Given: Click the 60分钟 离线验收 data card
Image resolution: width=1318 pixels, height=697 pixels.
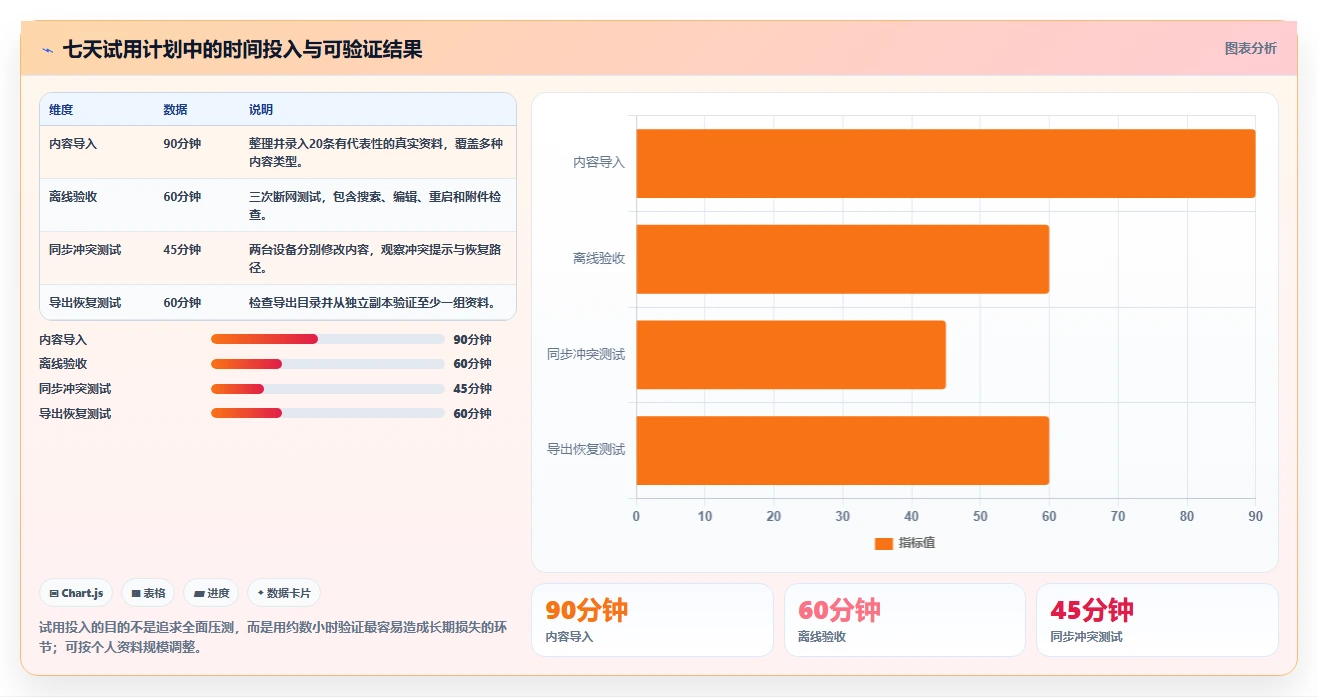Looking at the screenshot, I should (x=905, y=620).
